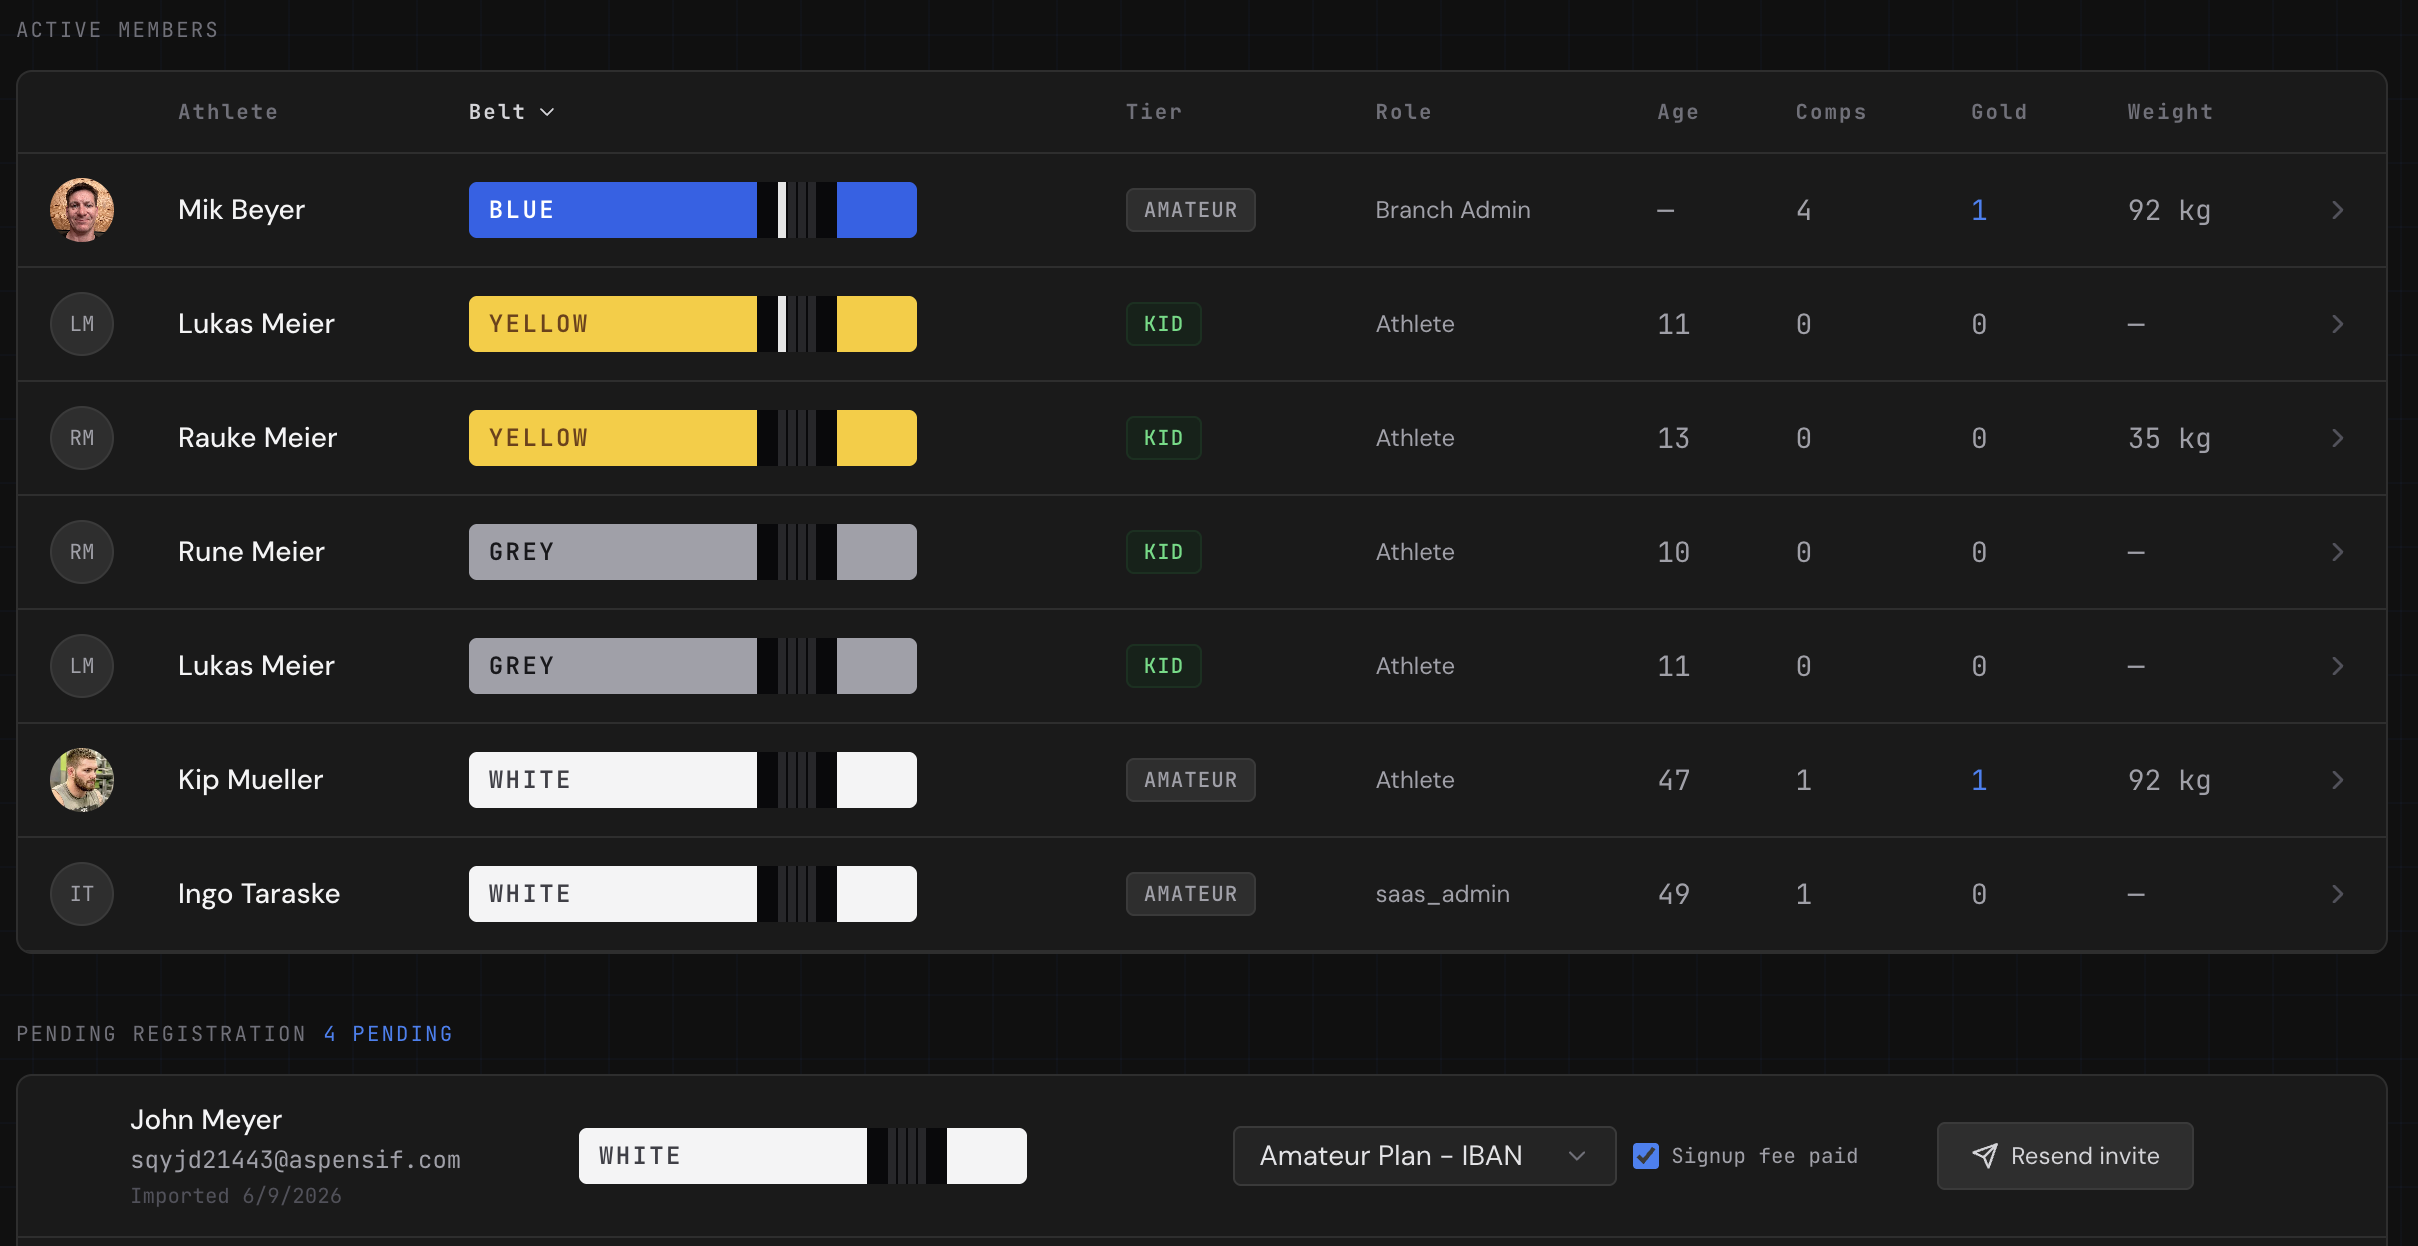This screenshot has width=2418, height=1246.
Task: Click the AMATEUR badge for Ingo Taraske
Action: 1191,894
